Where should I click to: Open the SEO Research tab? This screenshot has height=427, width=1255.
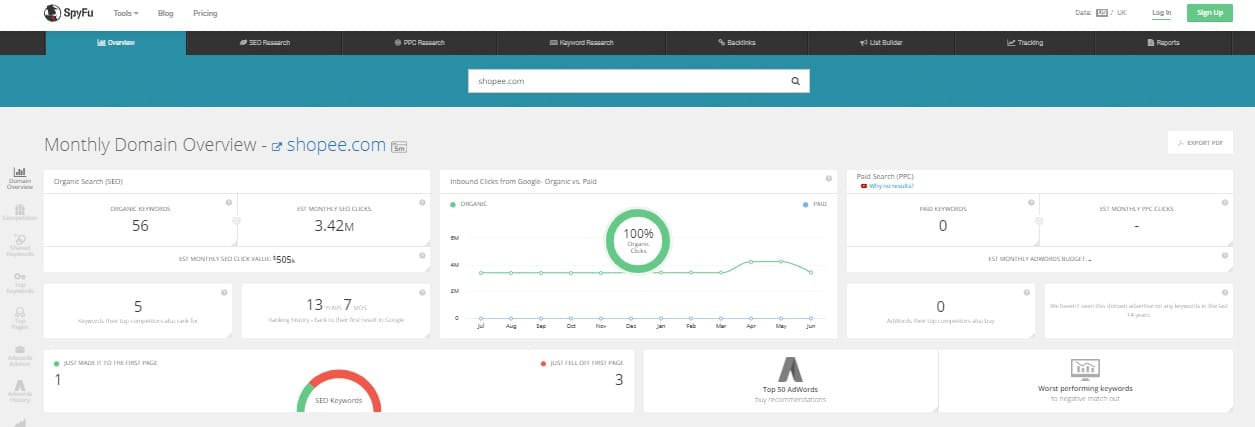(x=264, y=43)
